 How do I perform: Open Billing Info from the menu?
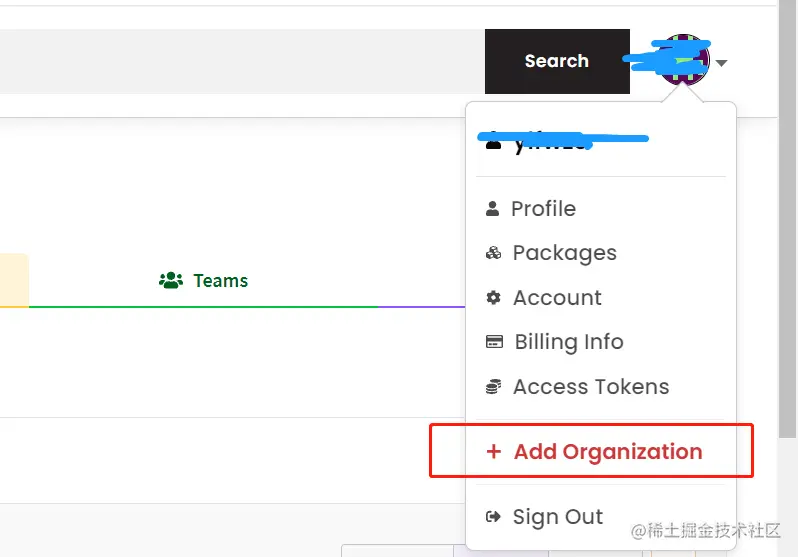coord(568,342)
